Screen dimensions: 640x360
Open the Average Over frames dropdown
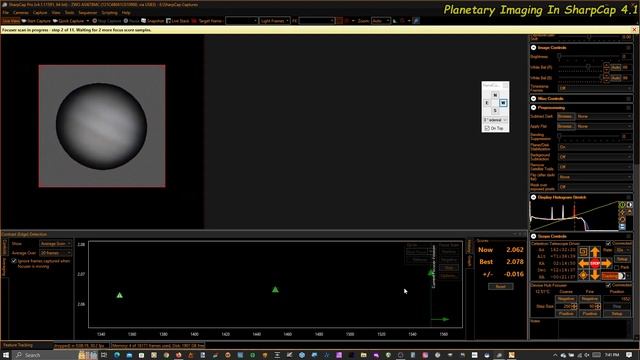tap(56, 253)
